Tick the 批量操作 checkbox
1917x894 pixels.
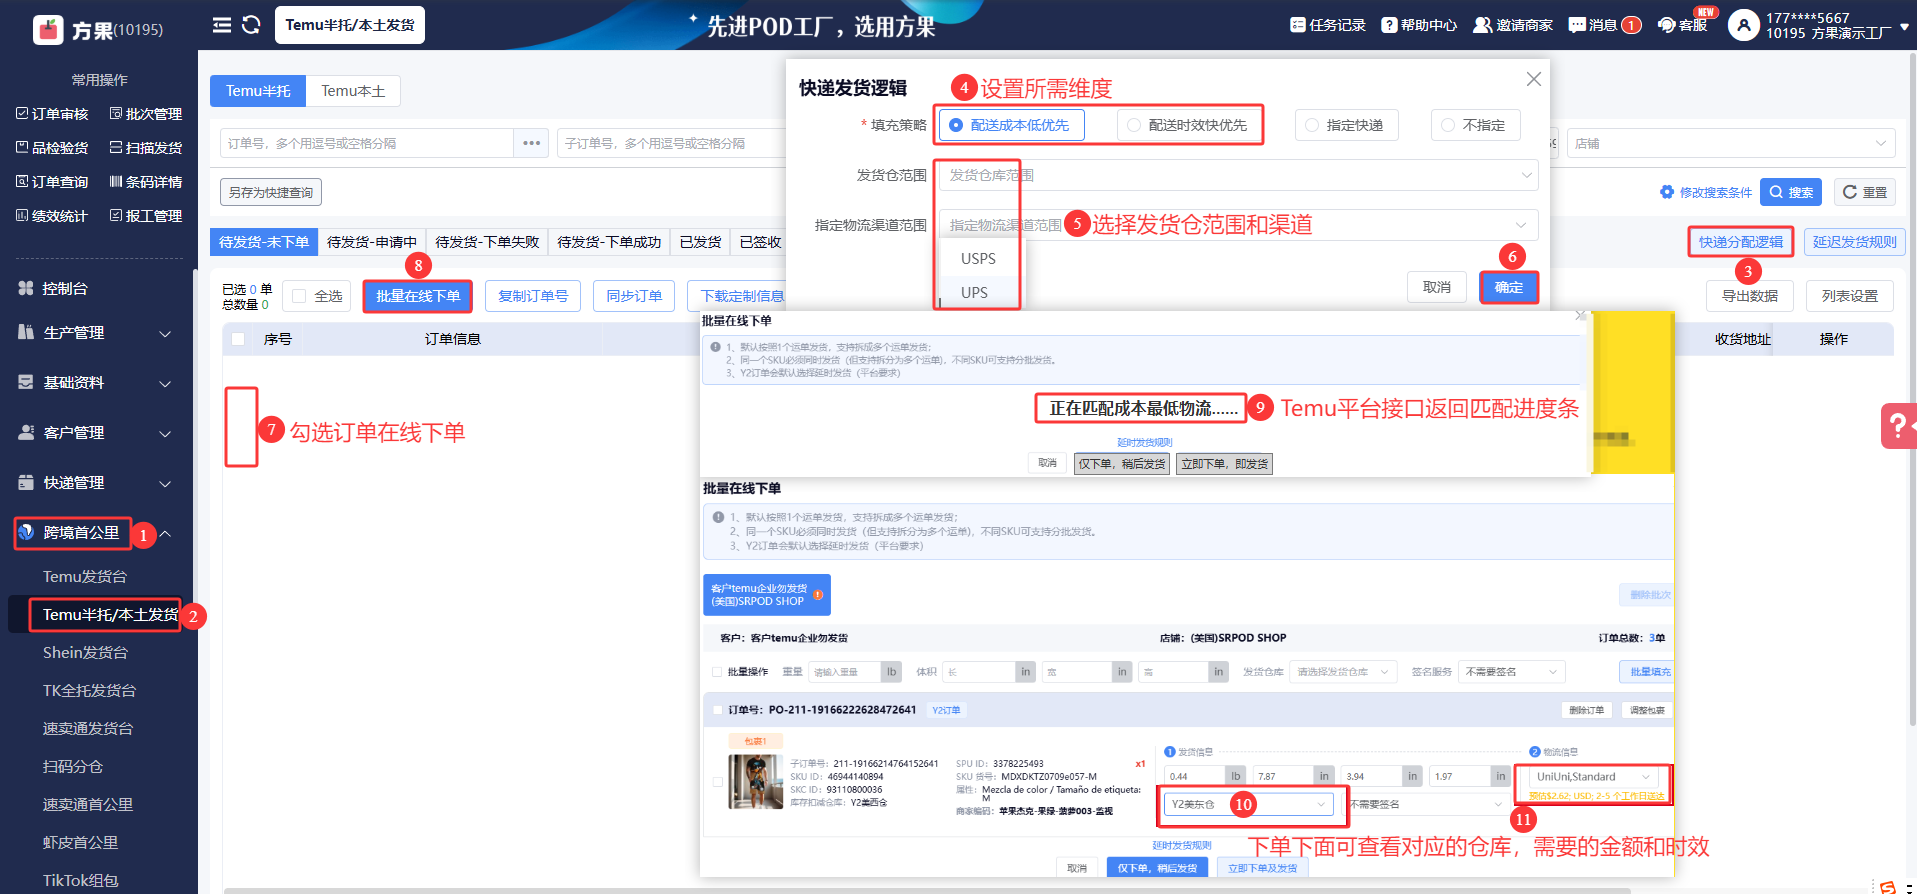coord(717,672)
